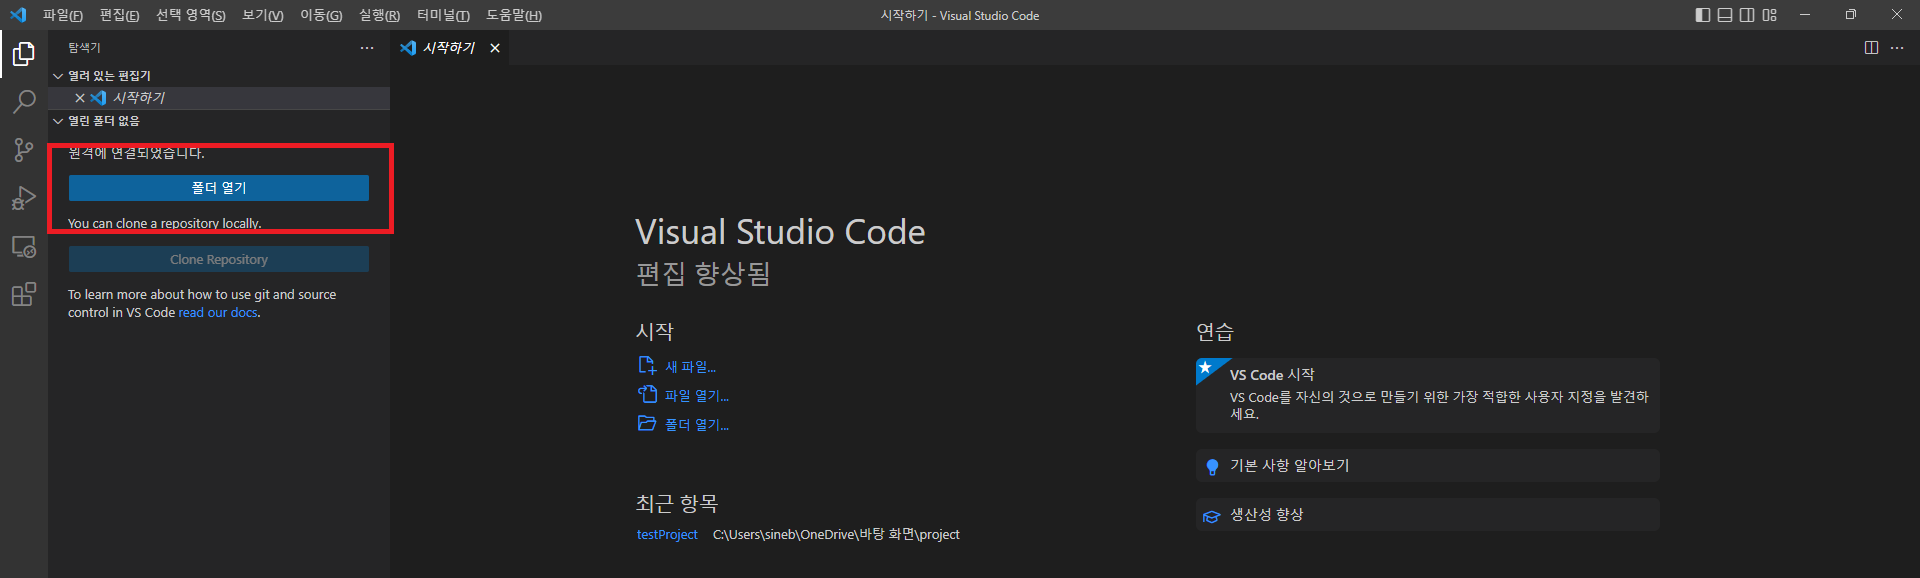1920x578 pixels.
Task: Toggle the bottom panel layout icon
Action: click(x=1725, y=15)
